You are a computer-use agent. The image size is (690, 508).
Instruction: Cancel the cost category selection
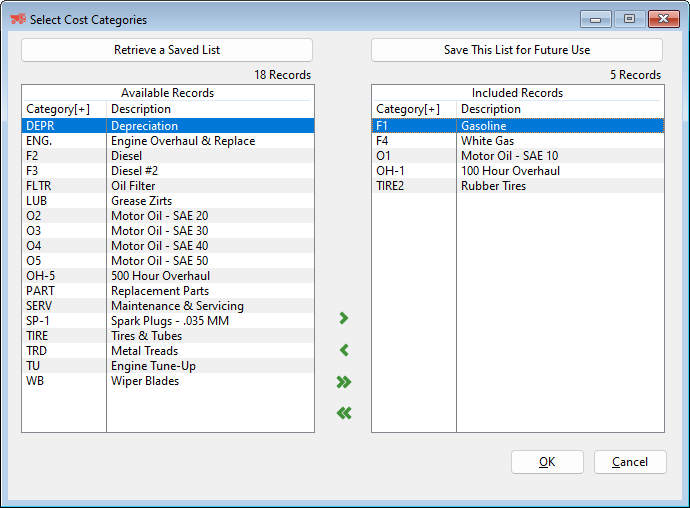pos(630,462)
